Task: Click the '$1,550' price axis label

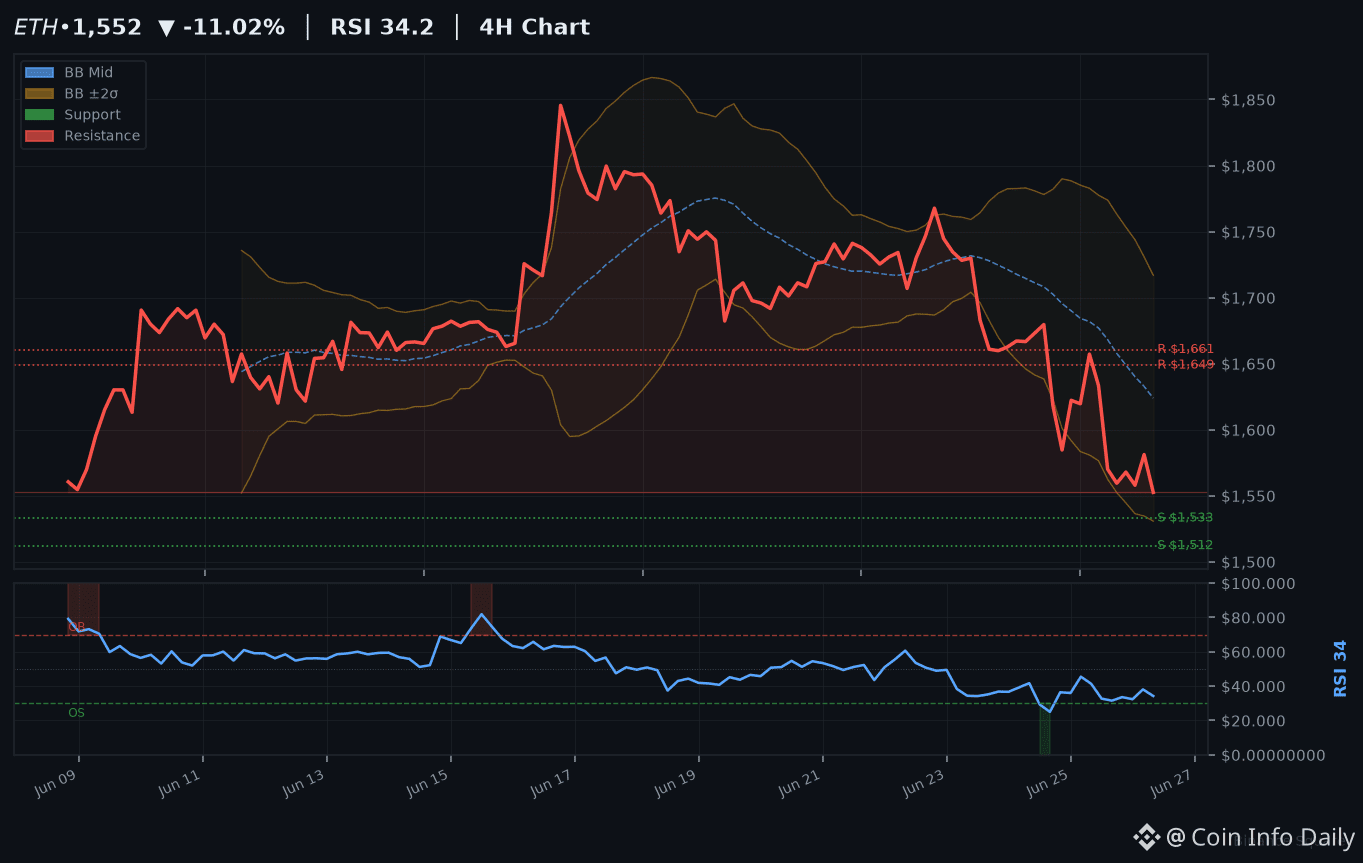Action: pyautogui.click(x=1247, y=497)
